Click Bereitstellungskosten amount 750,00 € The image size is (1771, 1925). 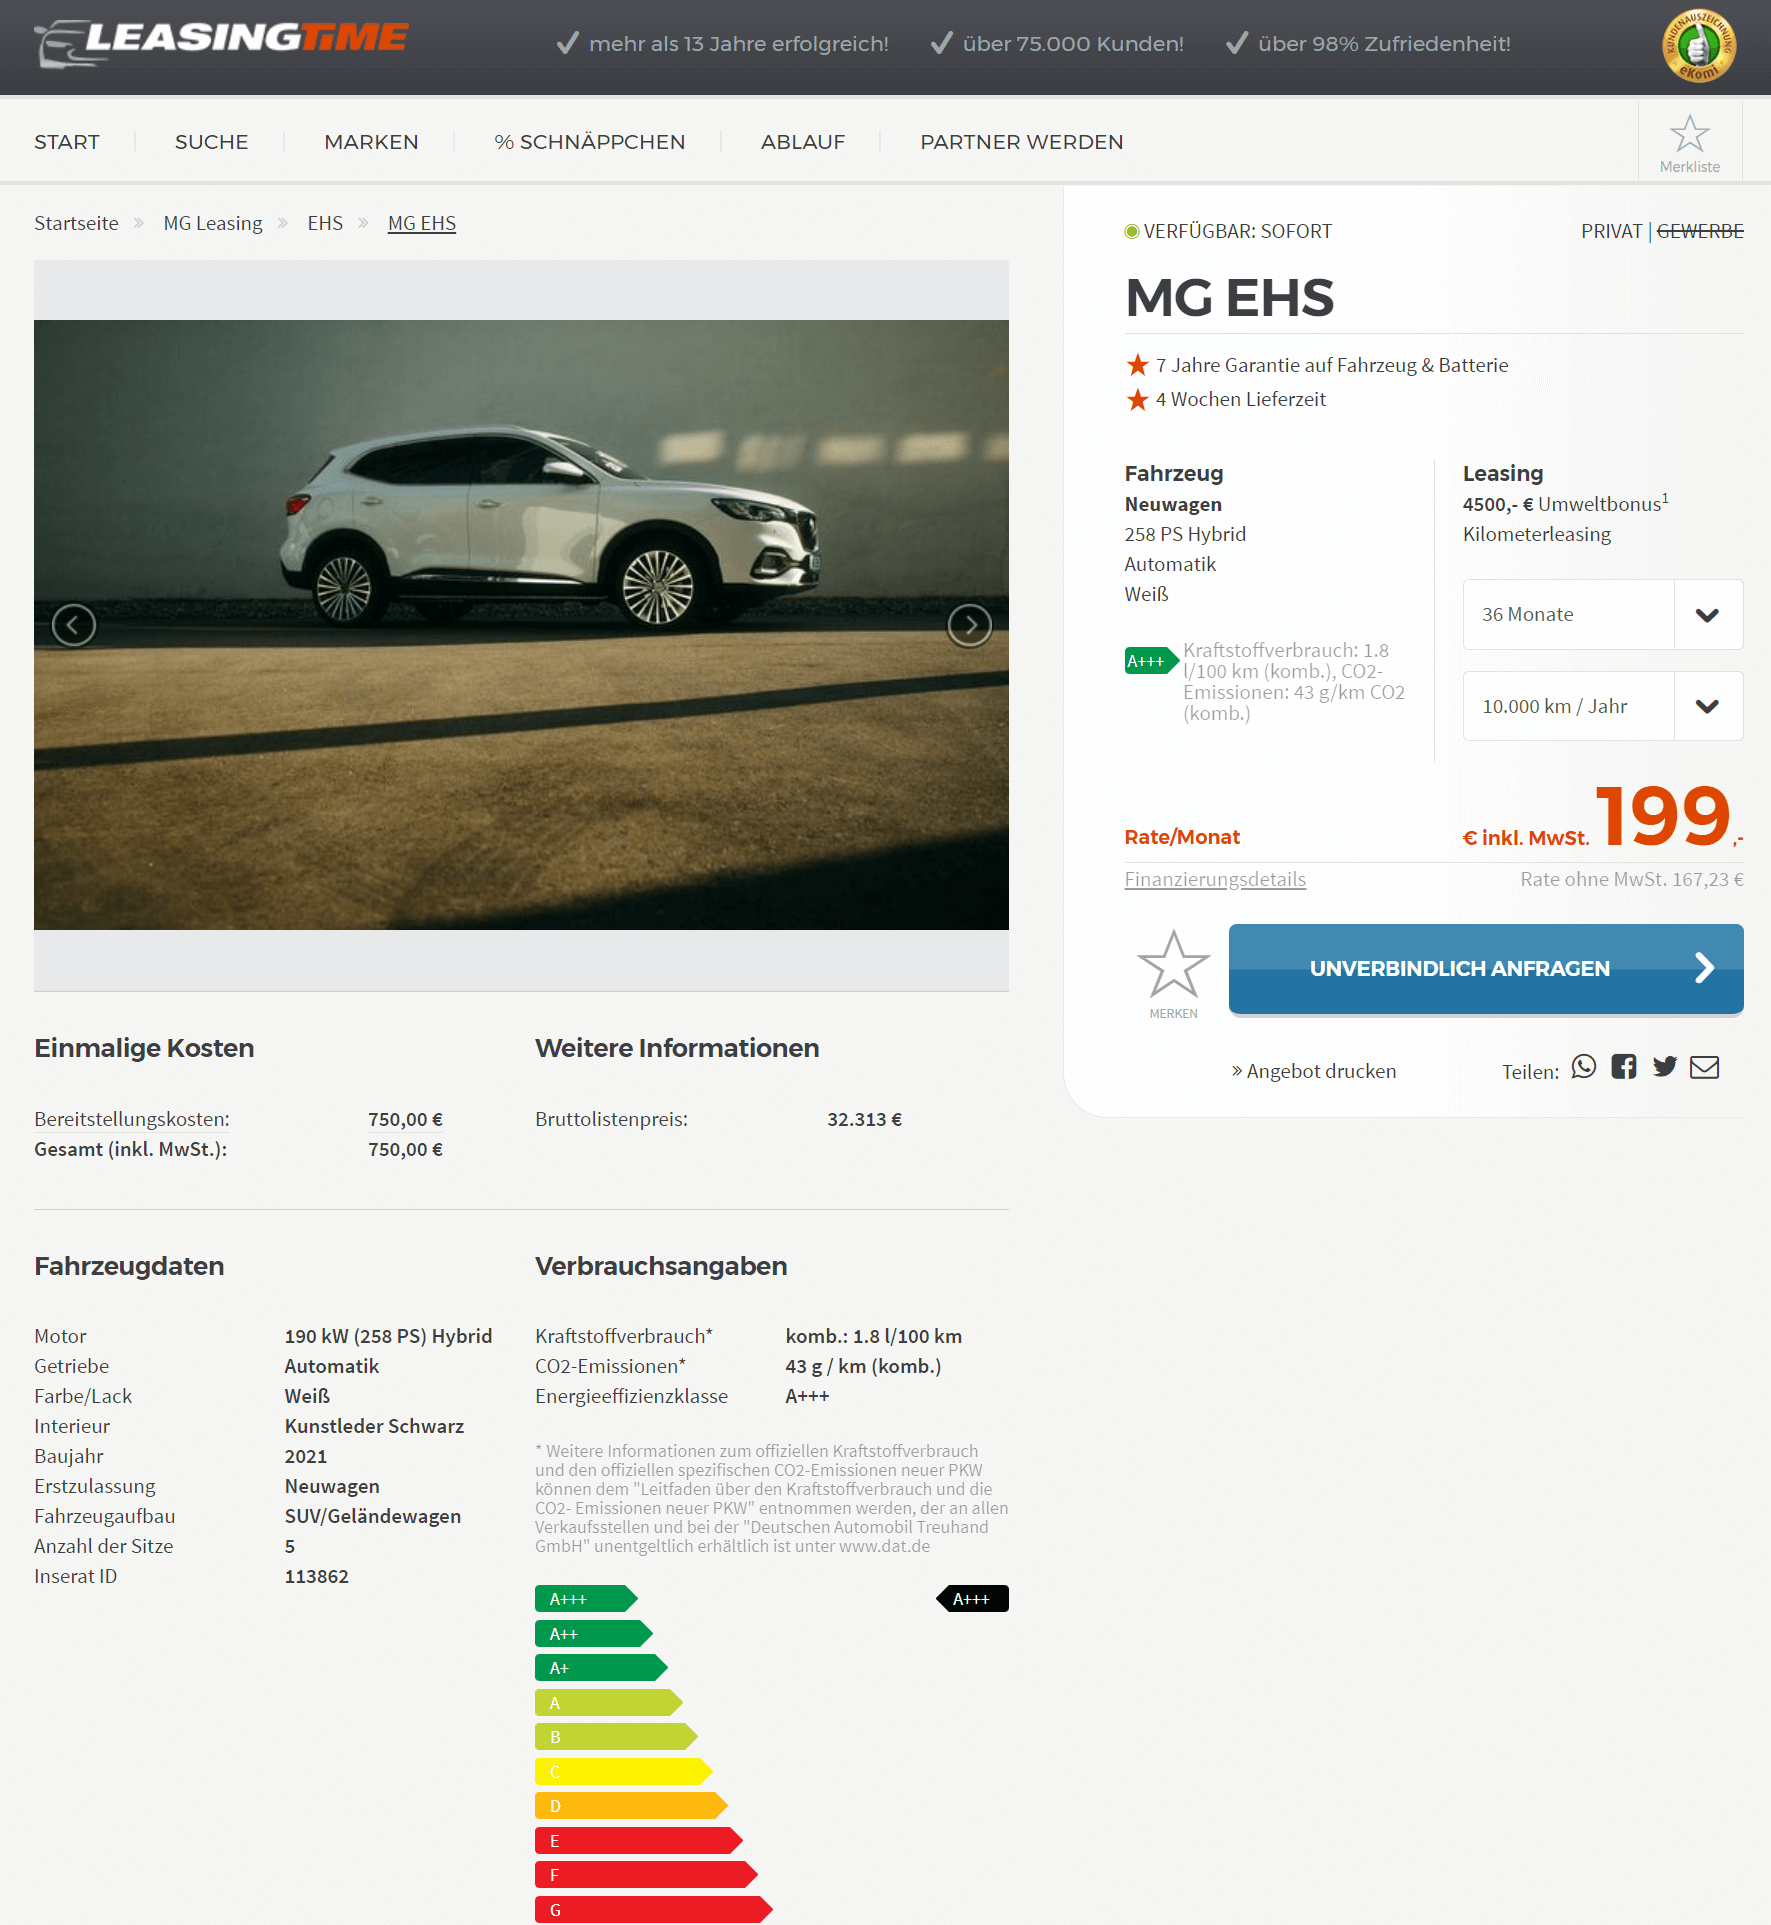(405, 1119)
